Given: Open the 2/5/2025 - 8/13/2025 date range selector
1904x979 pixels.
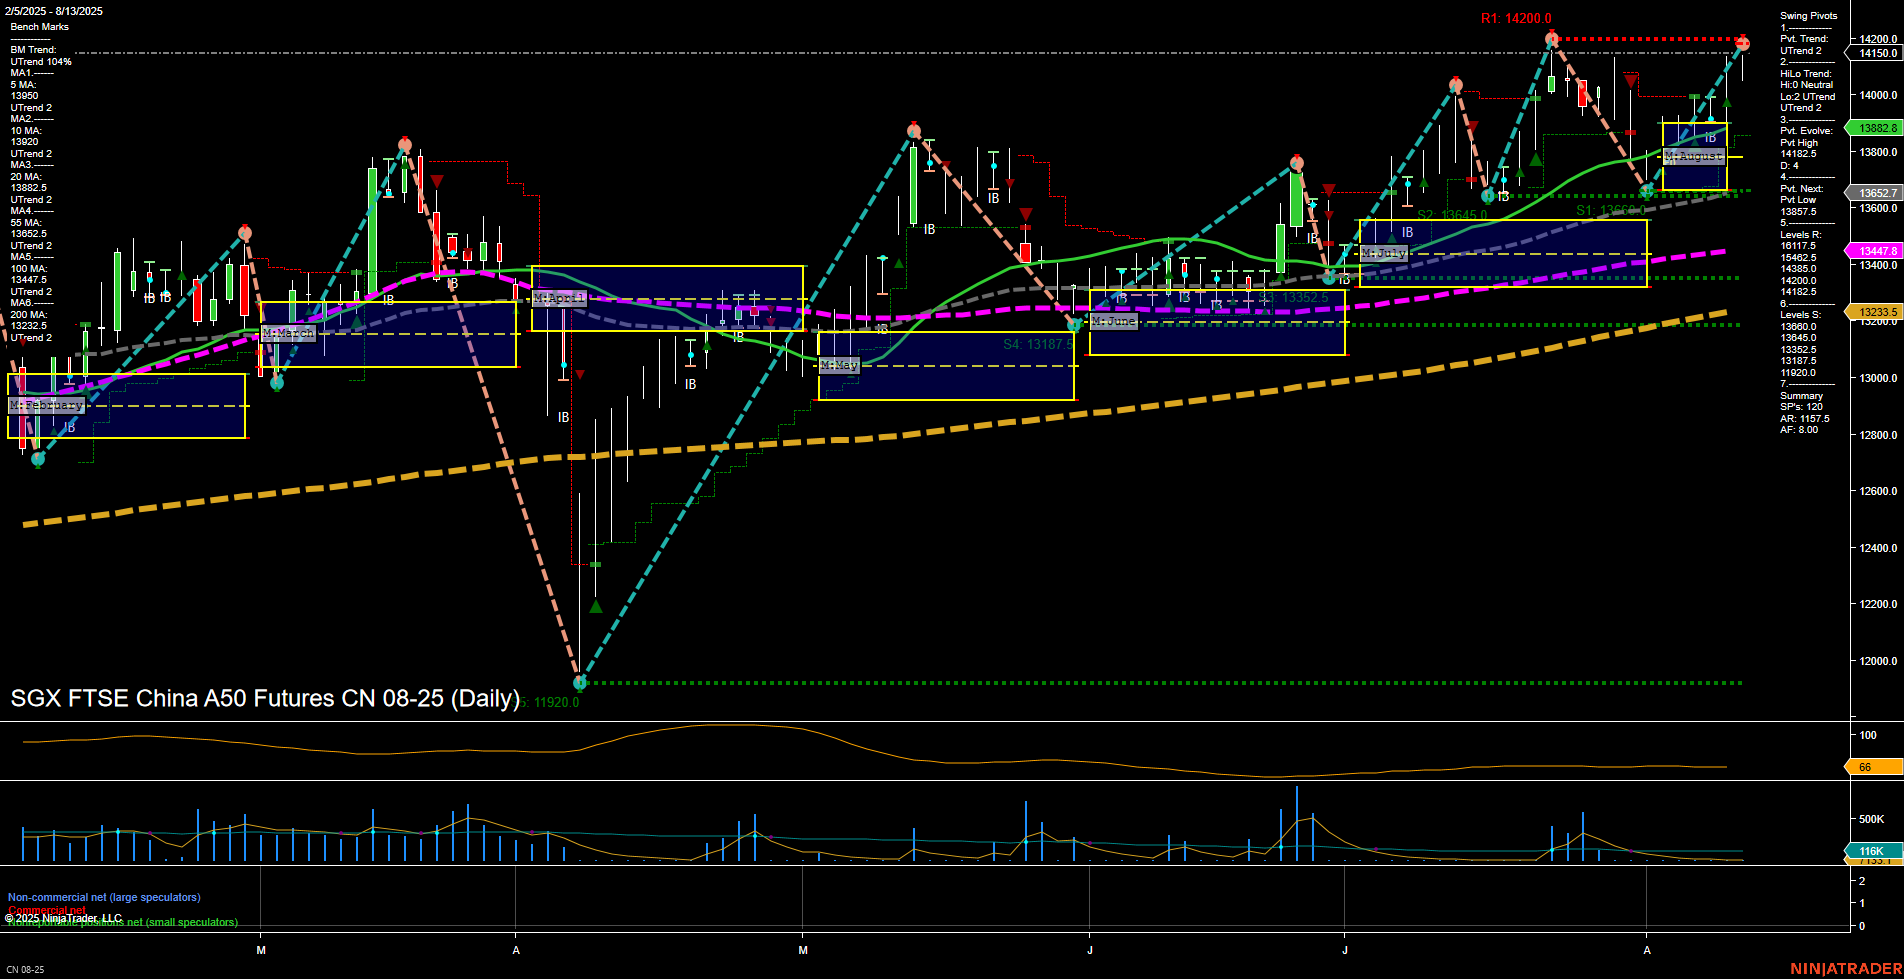Looking at the screenshot, I should pos(55,10).
